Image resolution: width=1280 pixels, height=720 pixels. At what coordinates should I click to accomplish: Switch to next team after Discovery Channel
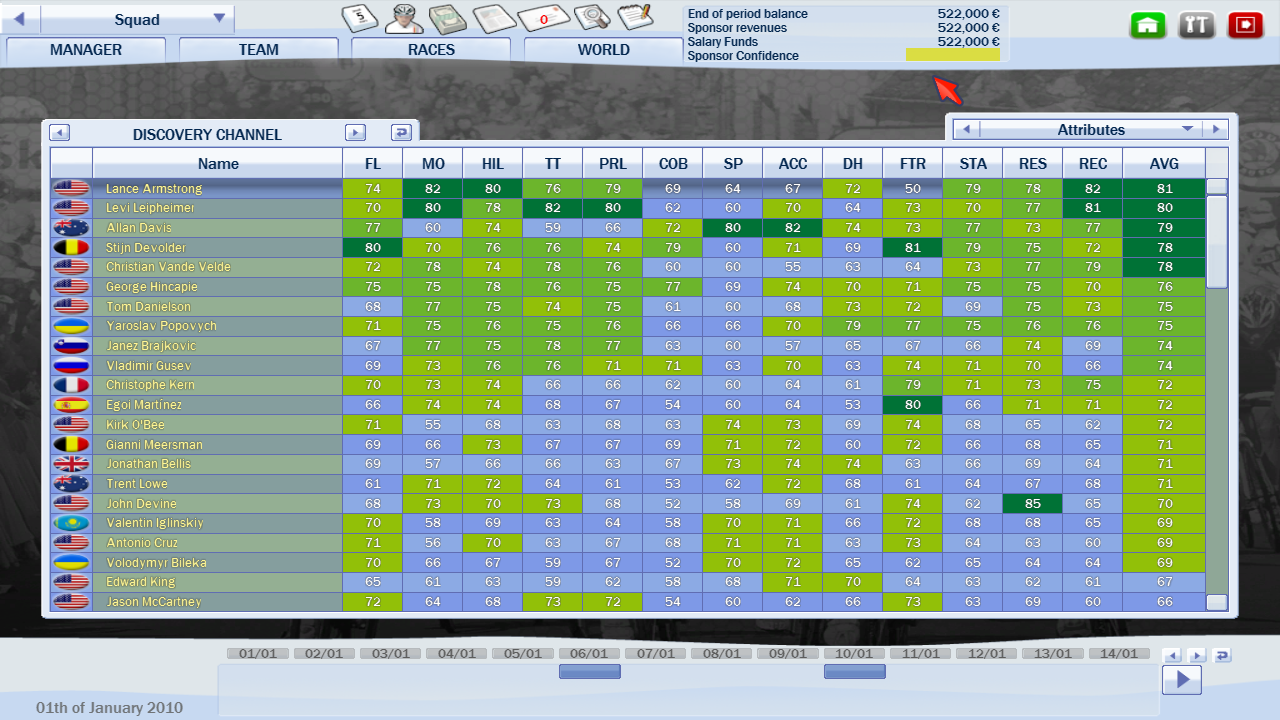[355, 133]
